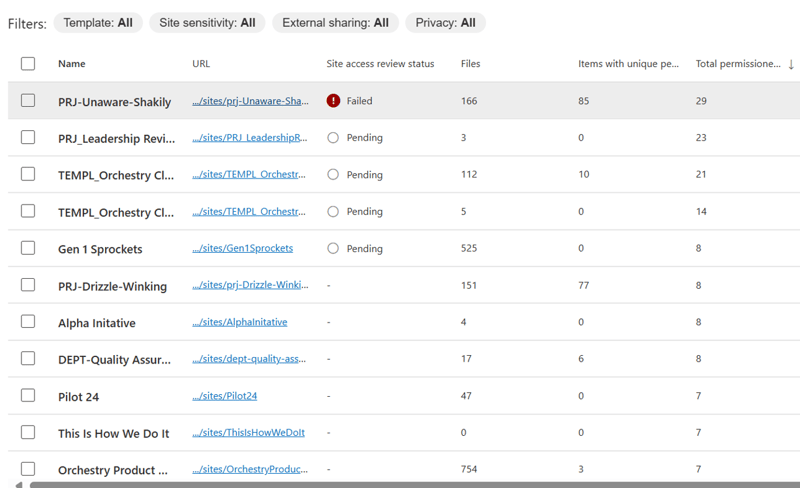Sort by the Name column header
Viewport: 800px width, 488px height.
(71, 64)
